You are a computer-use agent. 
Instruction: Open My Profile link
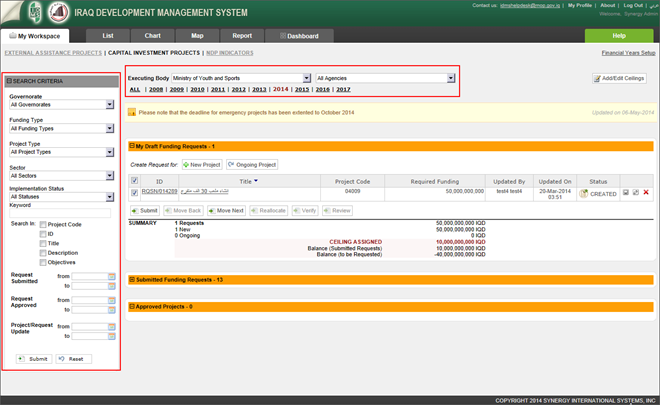pos(580,5)
